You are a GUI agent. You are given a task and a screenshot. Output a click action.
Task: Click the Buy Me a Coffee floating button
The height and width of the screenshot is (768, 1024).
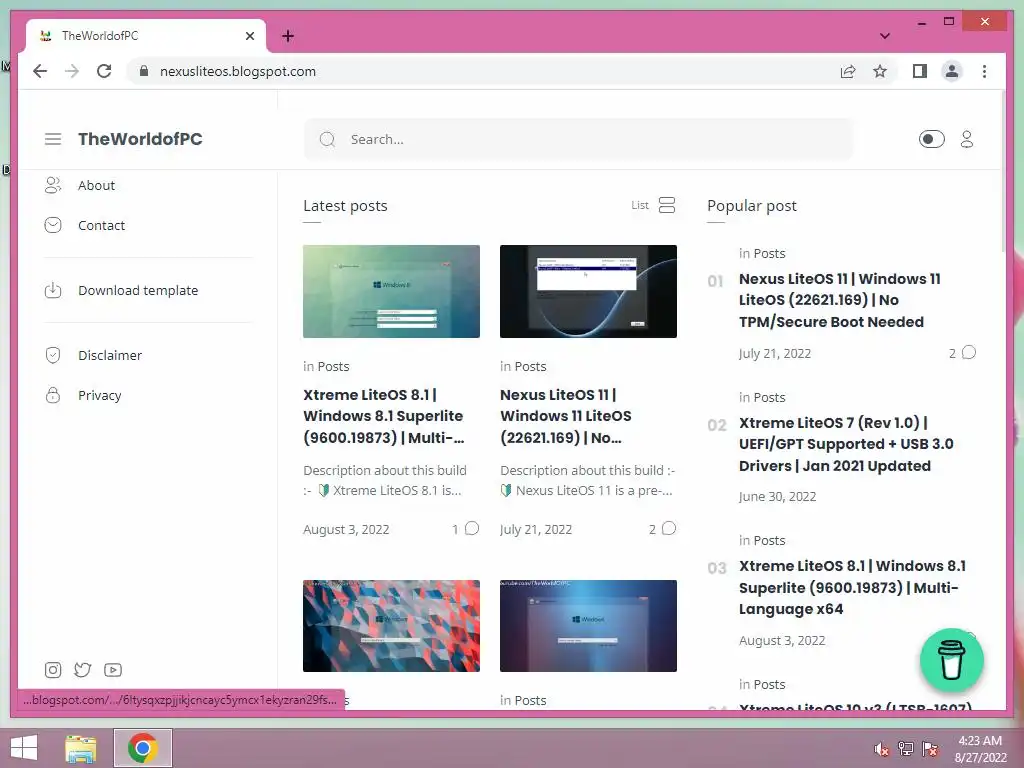point(952,660)
